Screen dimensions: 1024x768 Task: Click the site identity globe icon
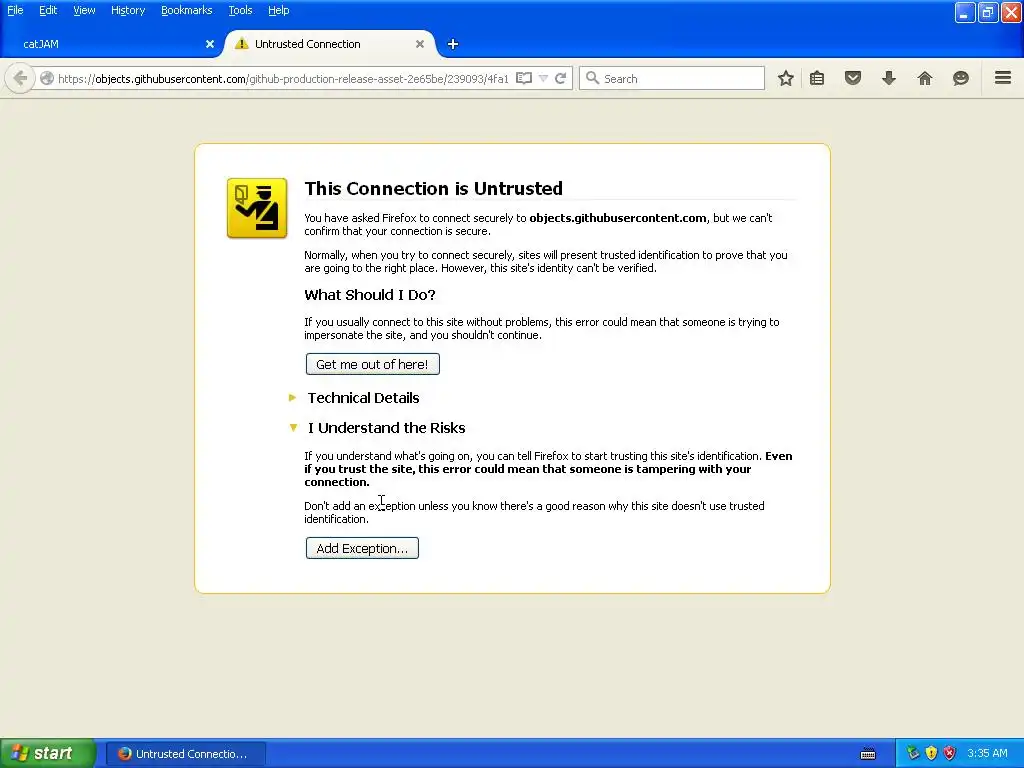coord(47,79)
